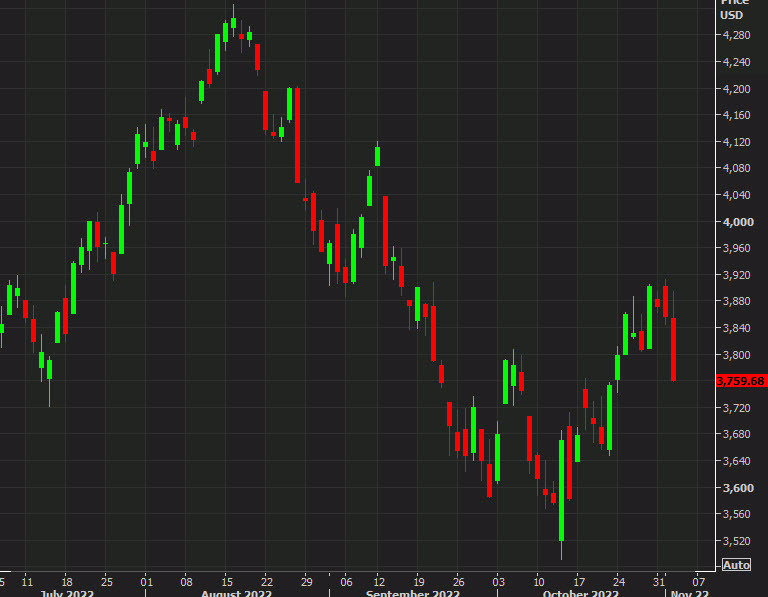
Task: Select the 3,840 price axis label
Action: point(737,328)
